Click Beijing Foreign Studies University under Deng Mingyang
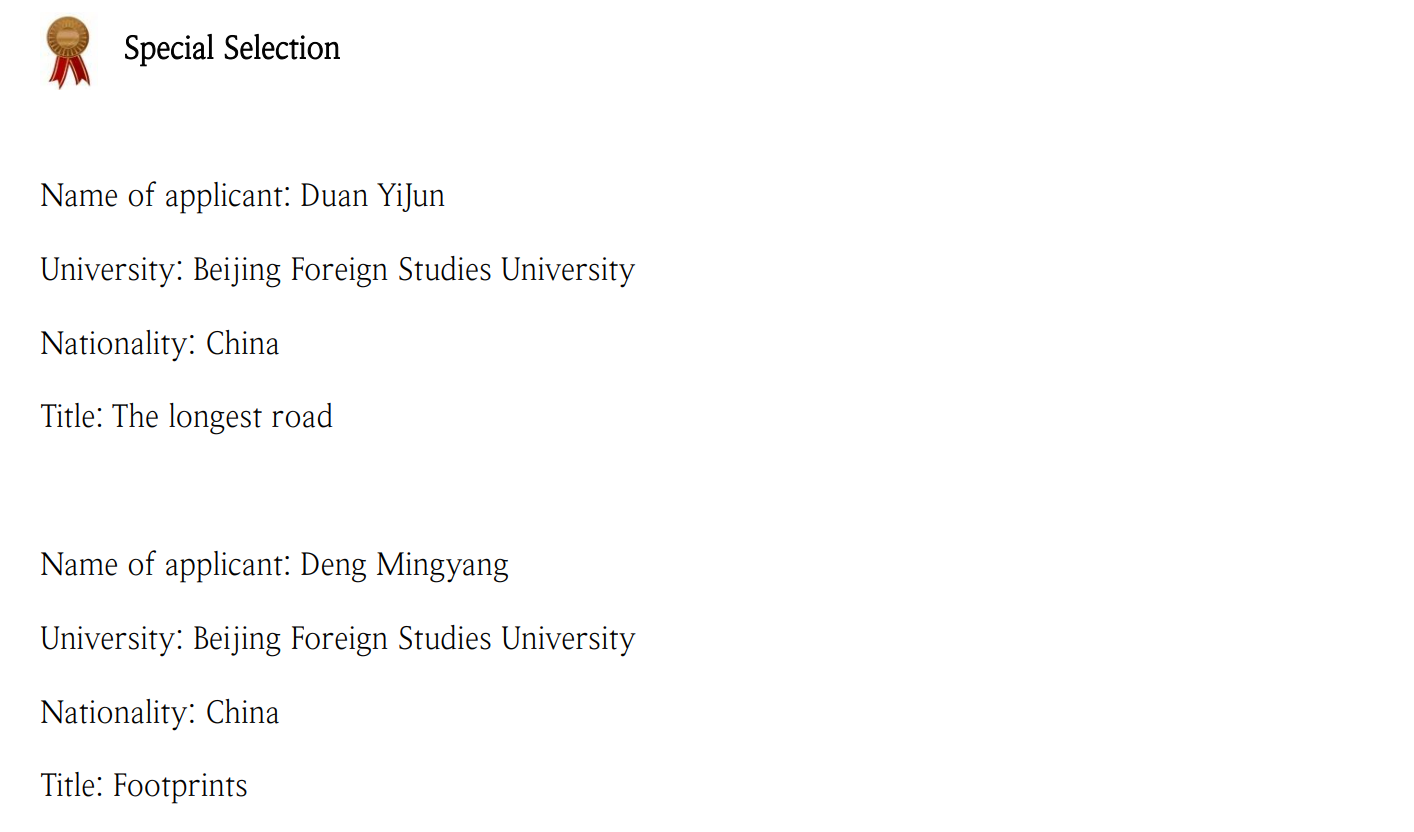 pos(414,639)
